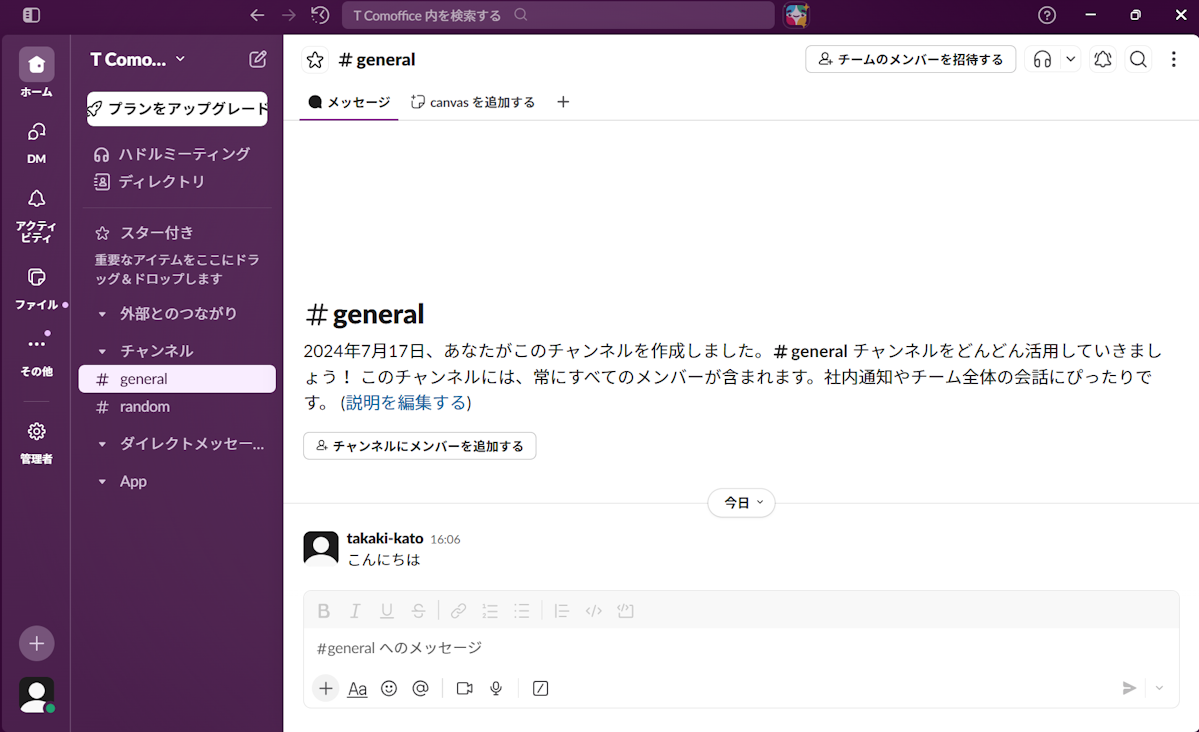Add a new tab with plus icon

coord(563,102)
